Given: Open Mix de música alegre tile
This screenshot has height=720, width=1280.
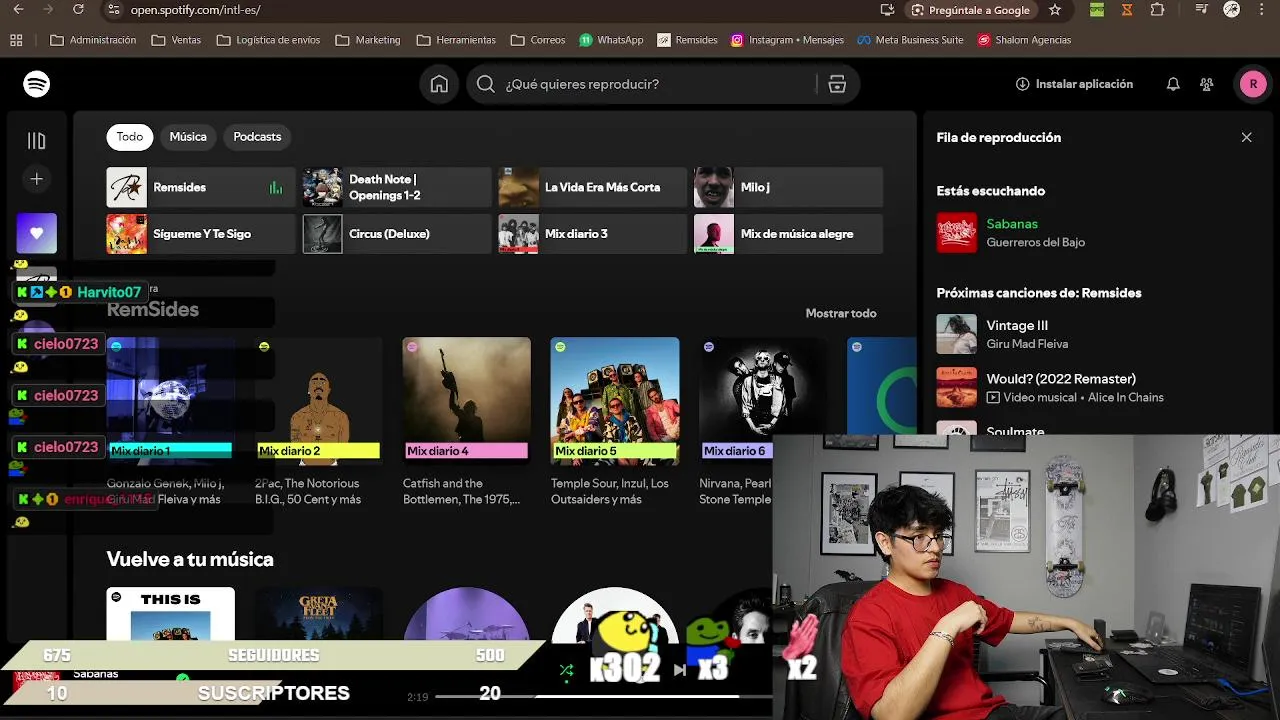Looking at the screenshot, I should [x=789, y=234].
